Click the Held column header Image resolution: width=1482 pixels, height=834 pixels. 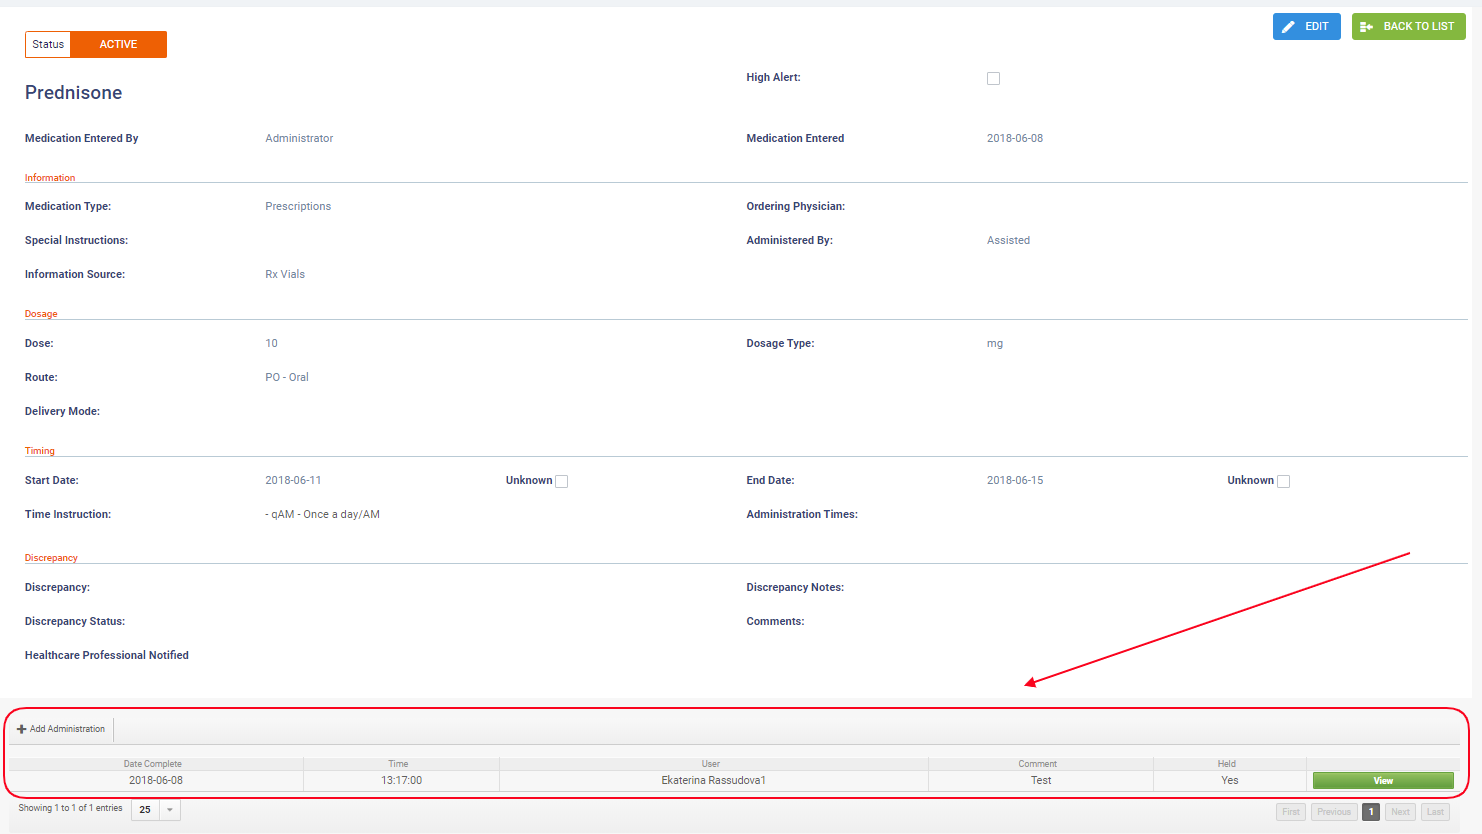pyautogui.click(x=1227, y=764)
